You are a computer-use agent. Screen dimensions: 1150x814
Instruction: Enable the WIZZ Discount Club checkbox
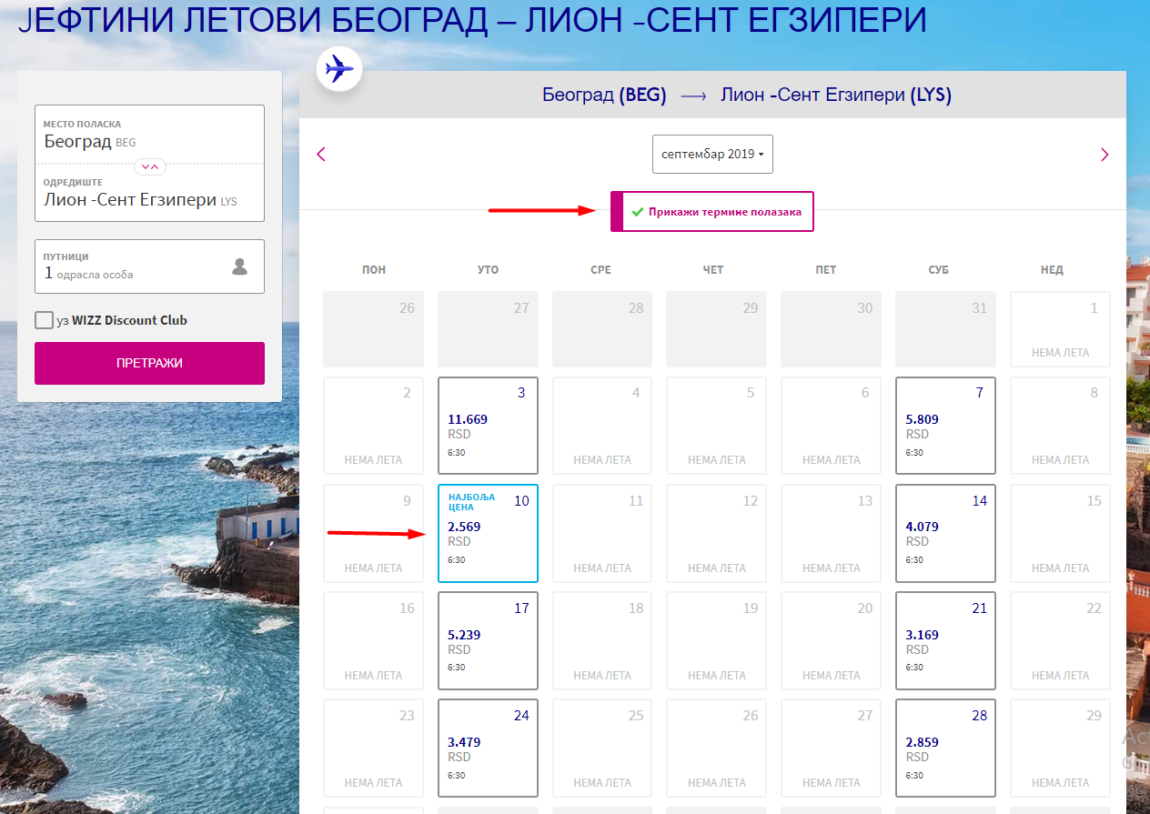pos(44,320)
